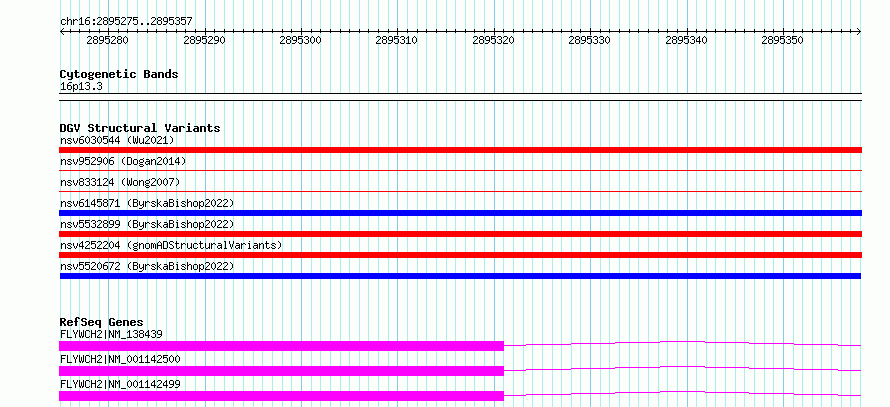Screen dimensions: 890x407
Task: Open variant nsv6145871 (ByrskaBishop2022) label
Action: click(147, 203)
